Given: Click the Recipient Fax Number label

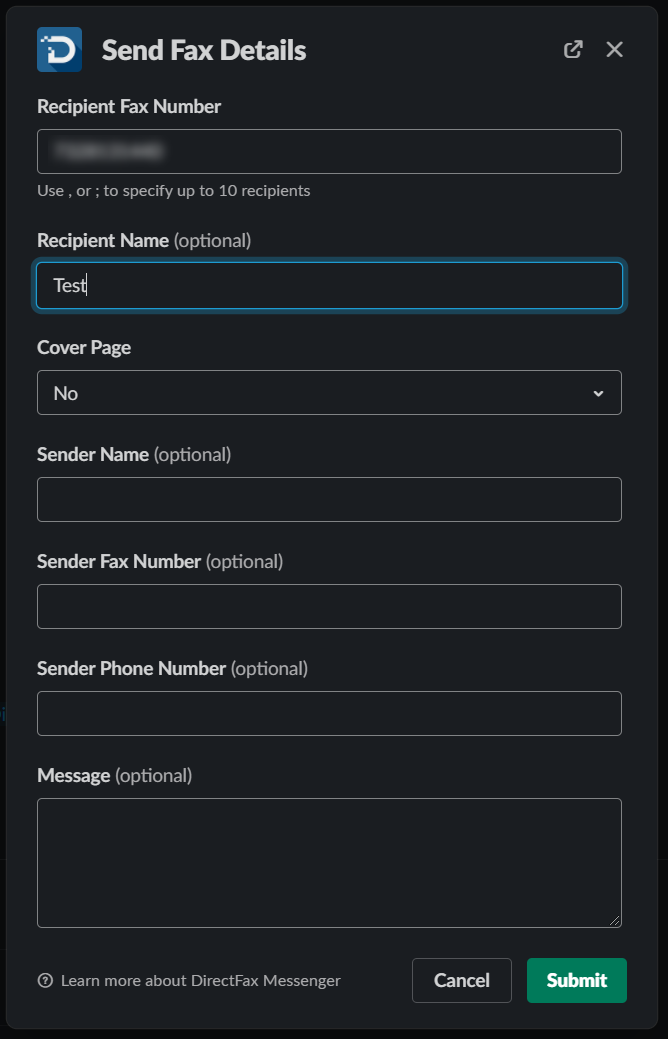Looking at the screenshot, I should [x=129, y=106].
